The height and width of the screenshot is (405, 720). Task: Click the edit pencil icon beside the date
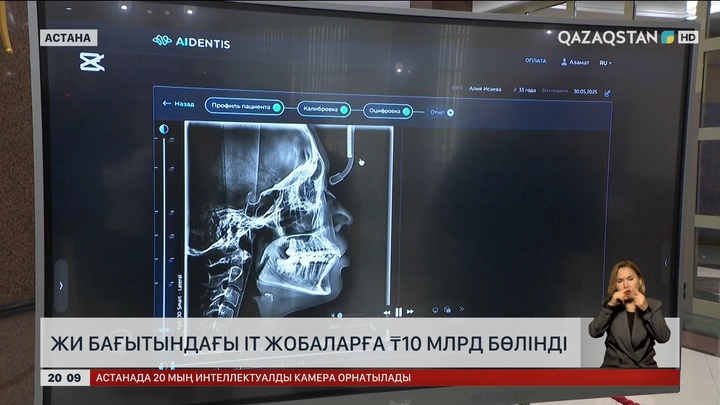tap(607, 93)
